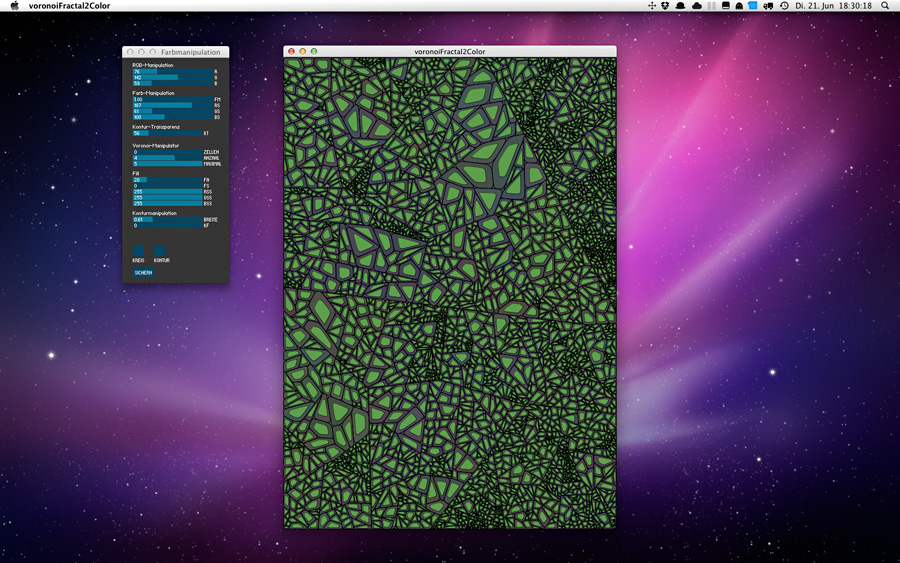The width and height of the screenshot is (900, 563).
Task: Click the Dropbox icon in menu bar
Action: 666,6
